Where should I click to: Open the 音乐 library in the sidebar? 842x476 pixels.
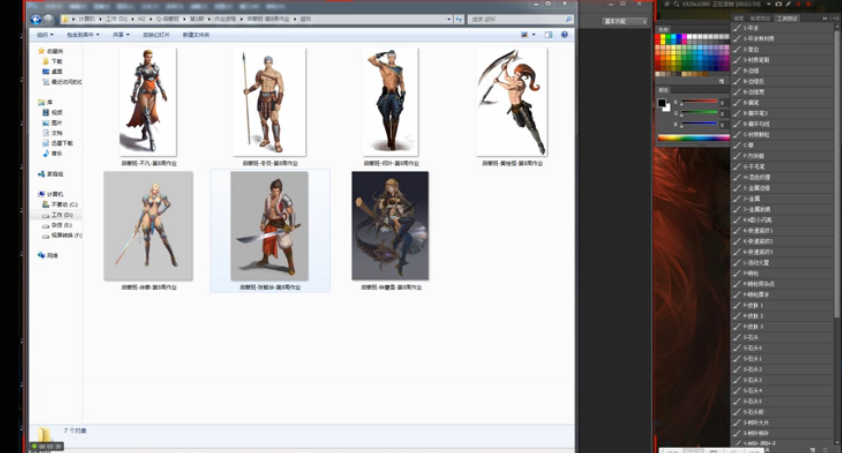click(x=53, y=154)
